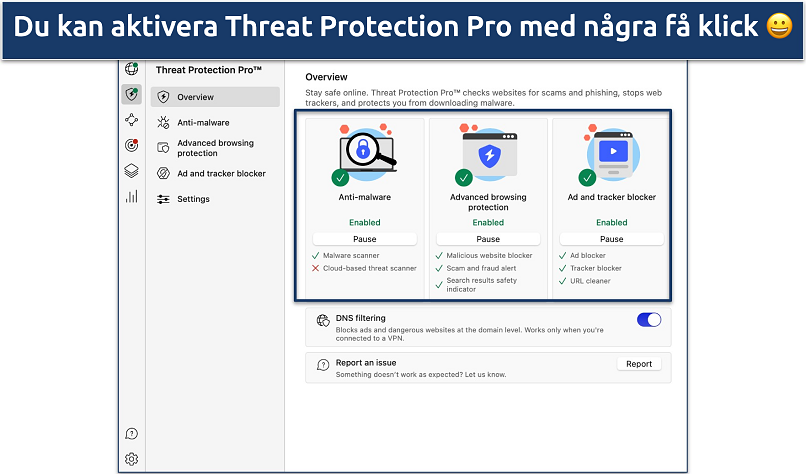Open Anti-malware from the left menu list
This screenshot has height=474, width=806.
[203, 123]
